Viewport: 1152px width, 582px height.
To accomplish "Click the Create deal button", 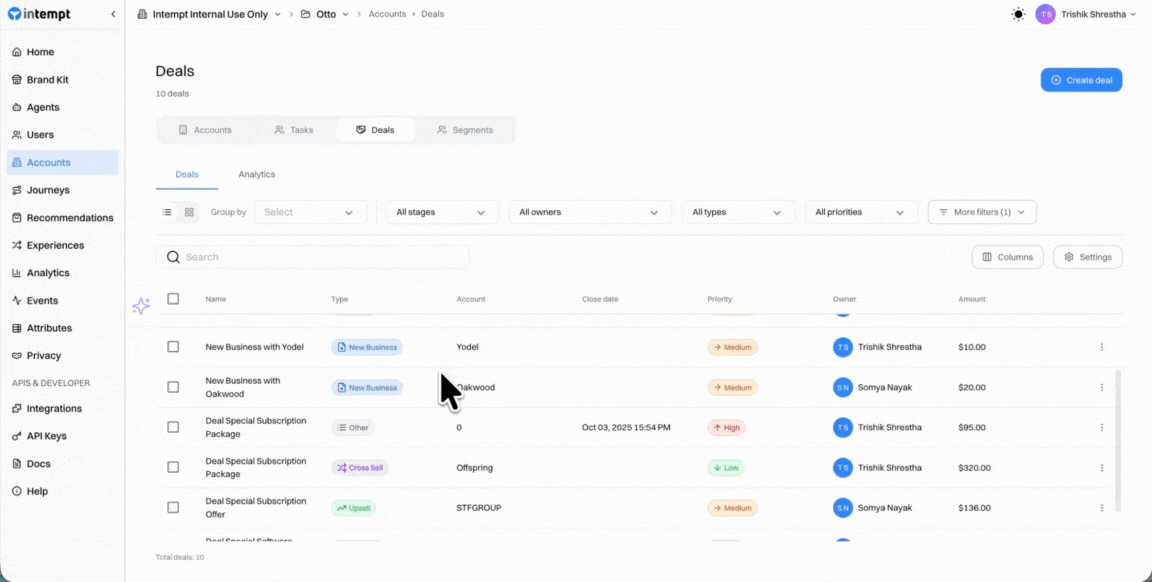I will click(x=1081, y=80).
